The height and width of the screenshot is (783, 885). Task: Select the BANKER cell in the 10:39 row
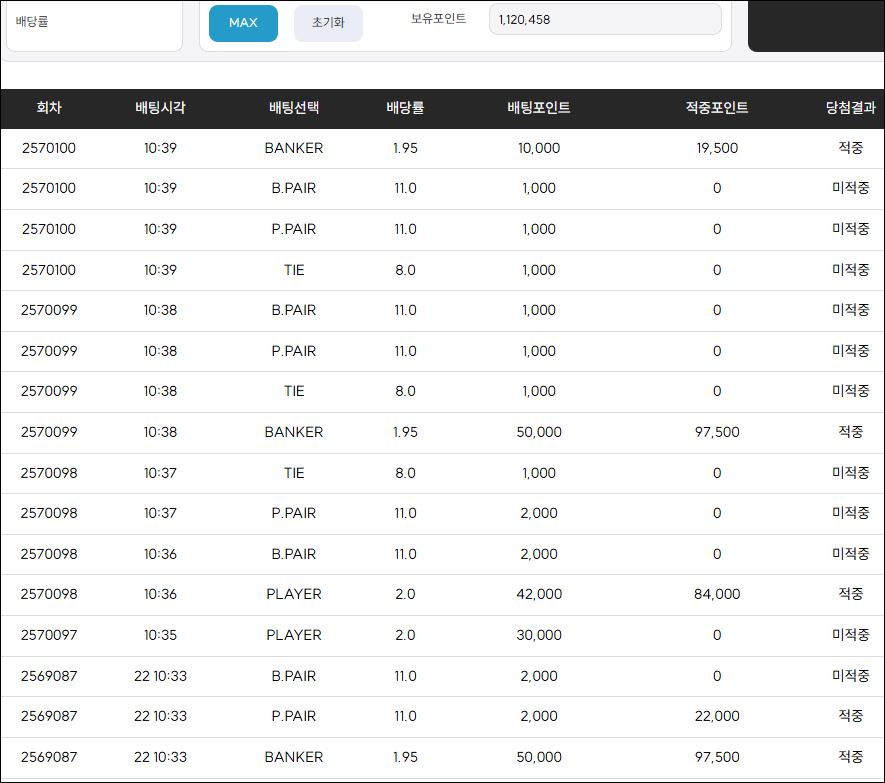pos(294,148)
